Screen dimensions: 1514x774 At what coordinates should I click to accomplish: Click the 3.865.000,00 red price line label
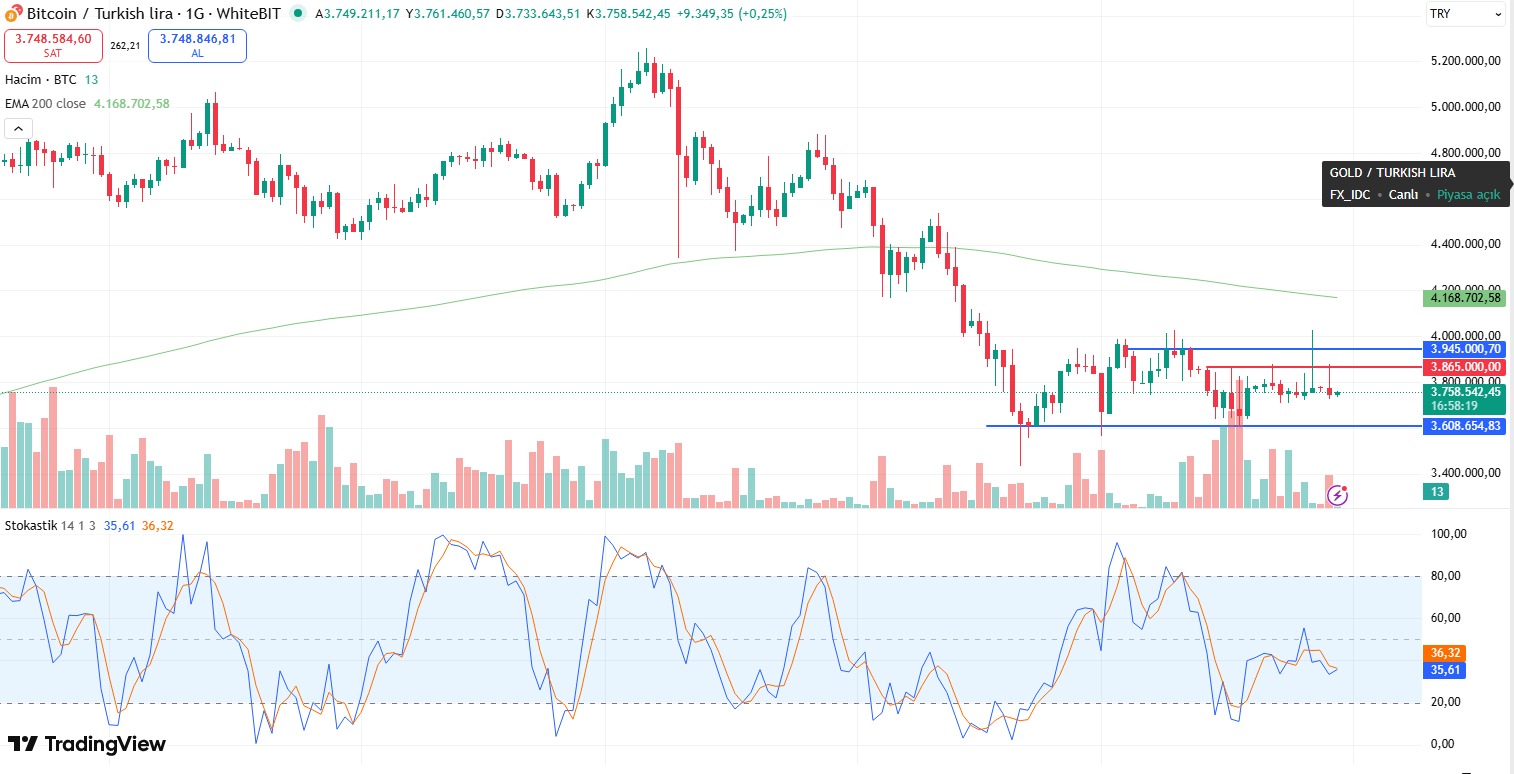(1465, 367)
